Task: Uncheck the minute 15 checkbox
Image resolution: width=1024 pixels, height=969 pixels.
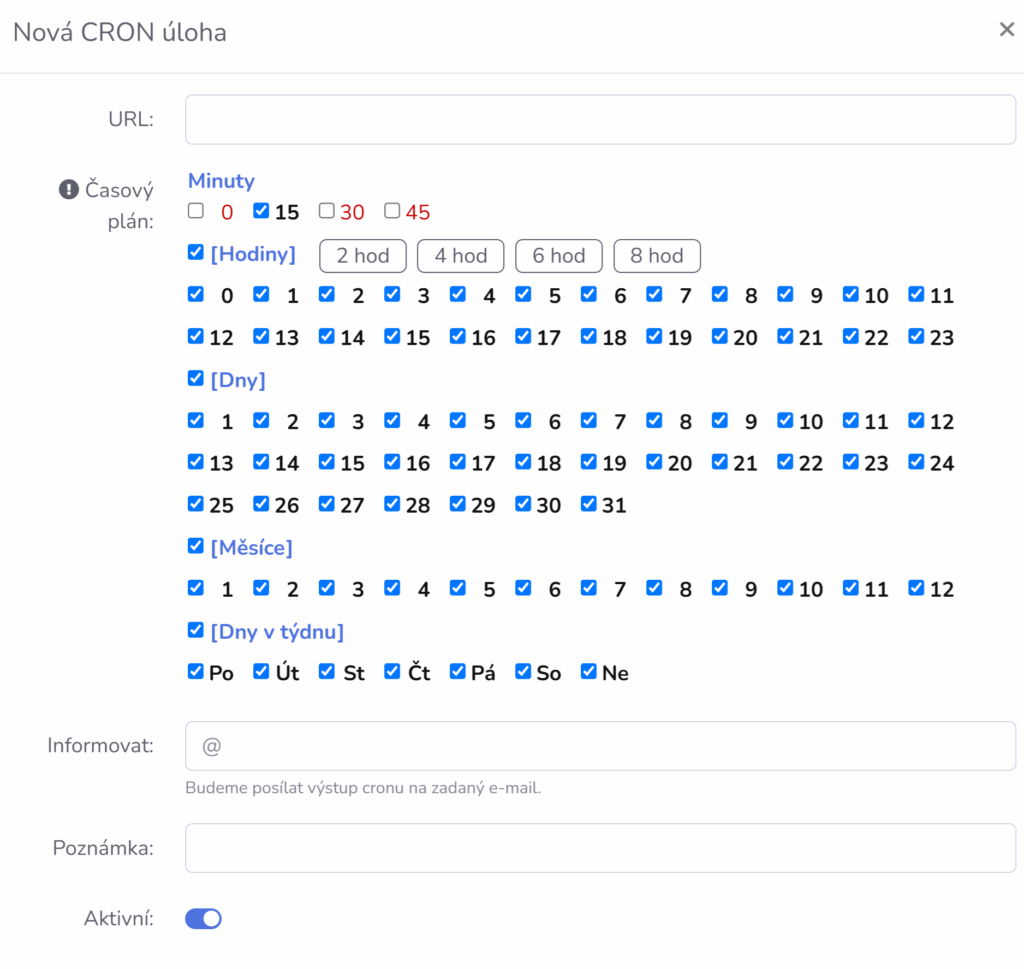Action: point(261,211)
